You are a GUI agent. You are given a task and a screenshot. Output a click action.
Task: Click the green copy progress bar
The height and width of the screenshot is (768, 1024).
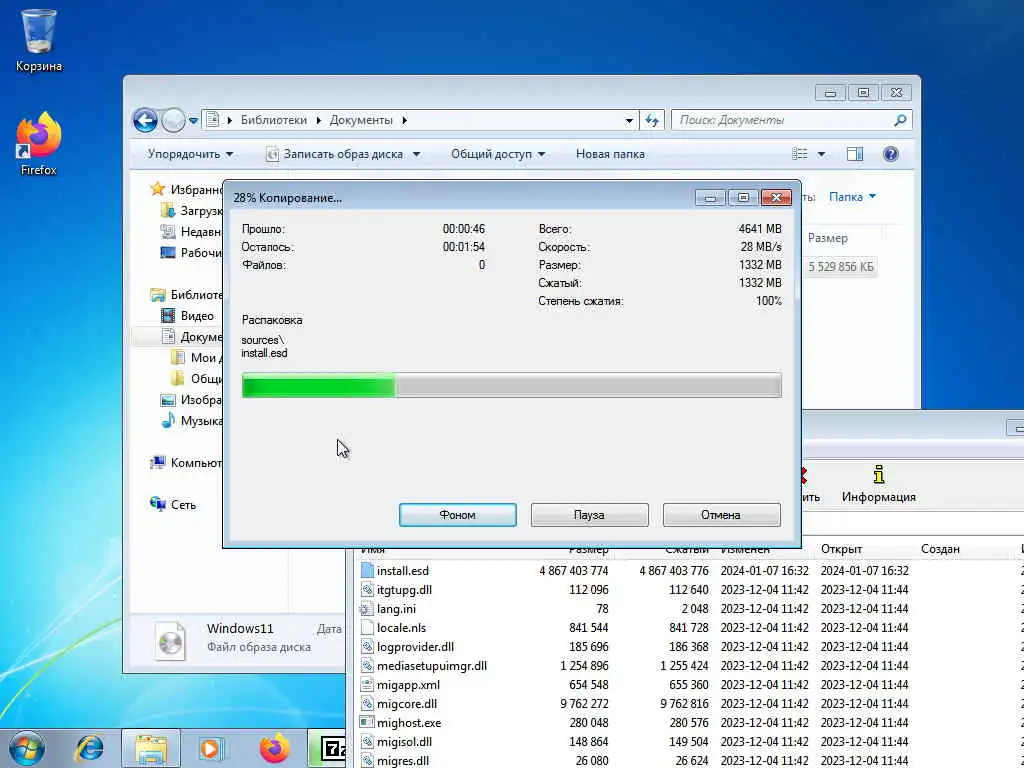511,385
